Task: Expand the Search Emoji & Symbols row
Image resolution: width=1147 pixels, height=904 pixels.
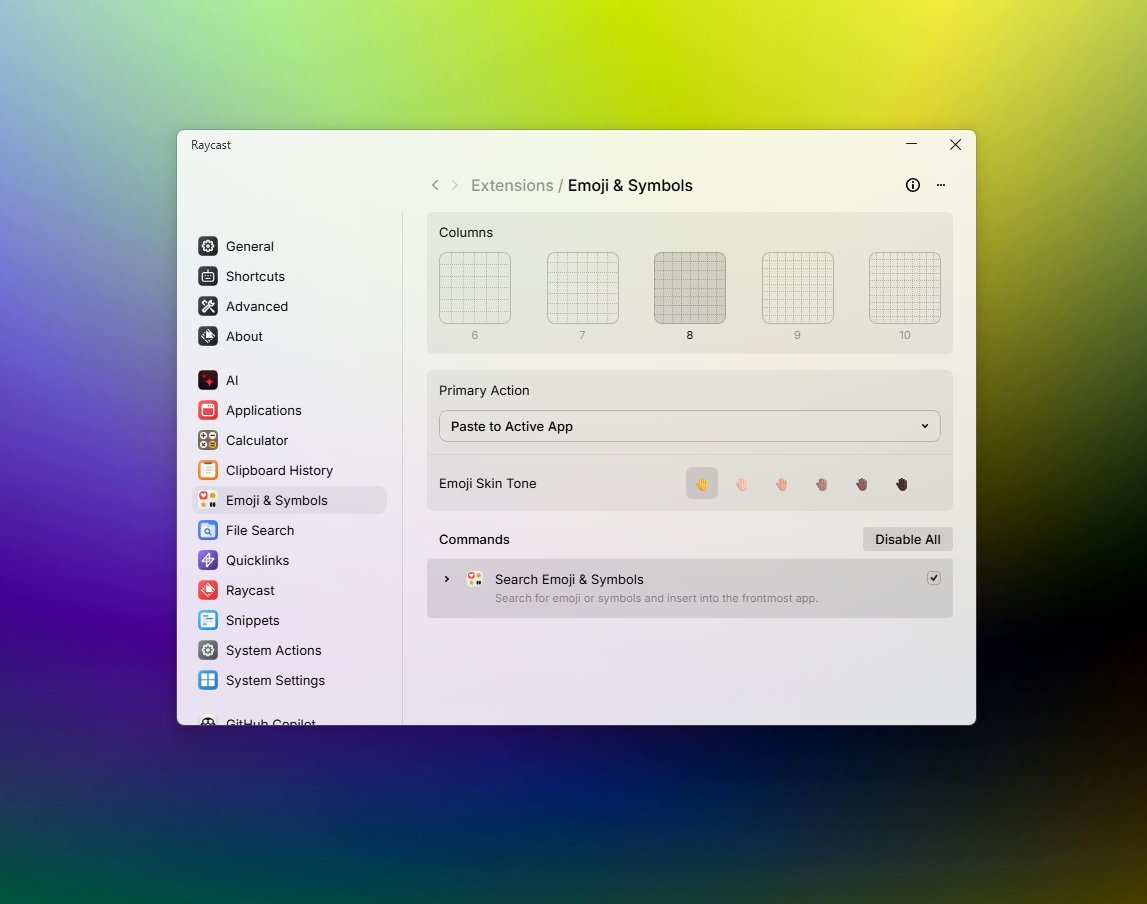Action: point(447,579)
